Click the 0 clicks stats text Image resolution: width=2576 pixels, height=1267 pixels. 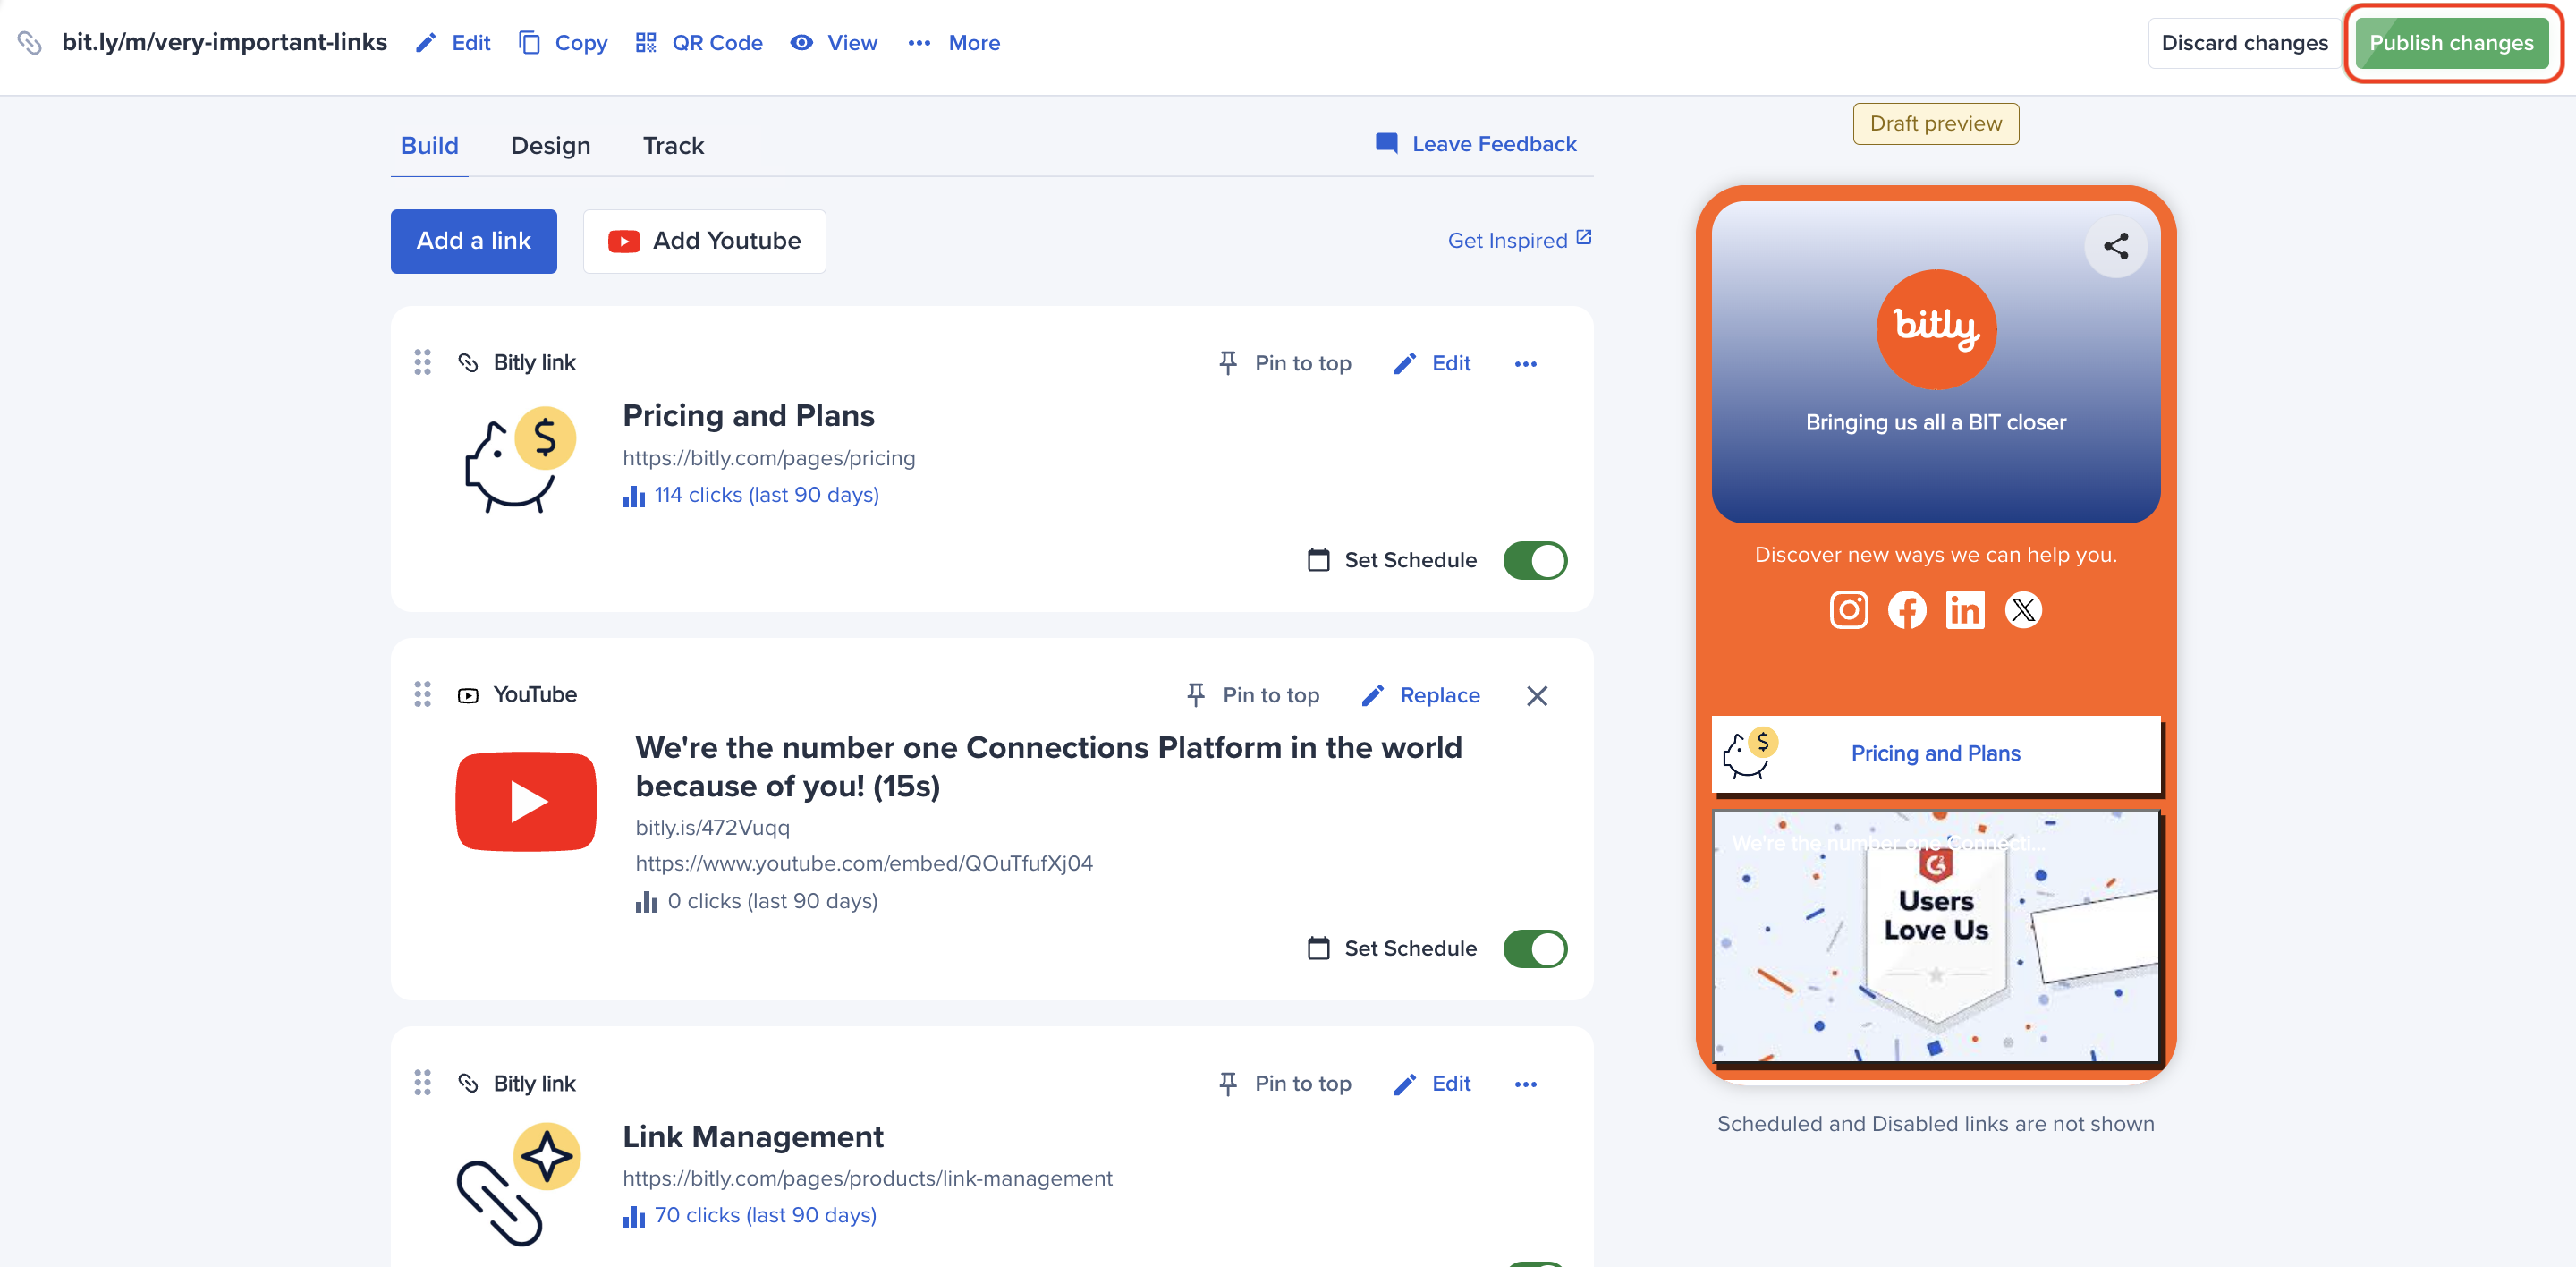coord(757,901)
